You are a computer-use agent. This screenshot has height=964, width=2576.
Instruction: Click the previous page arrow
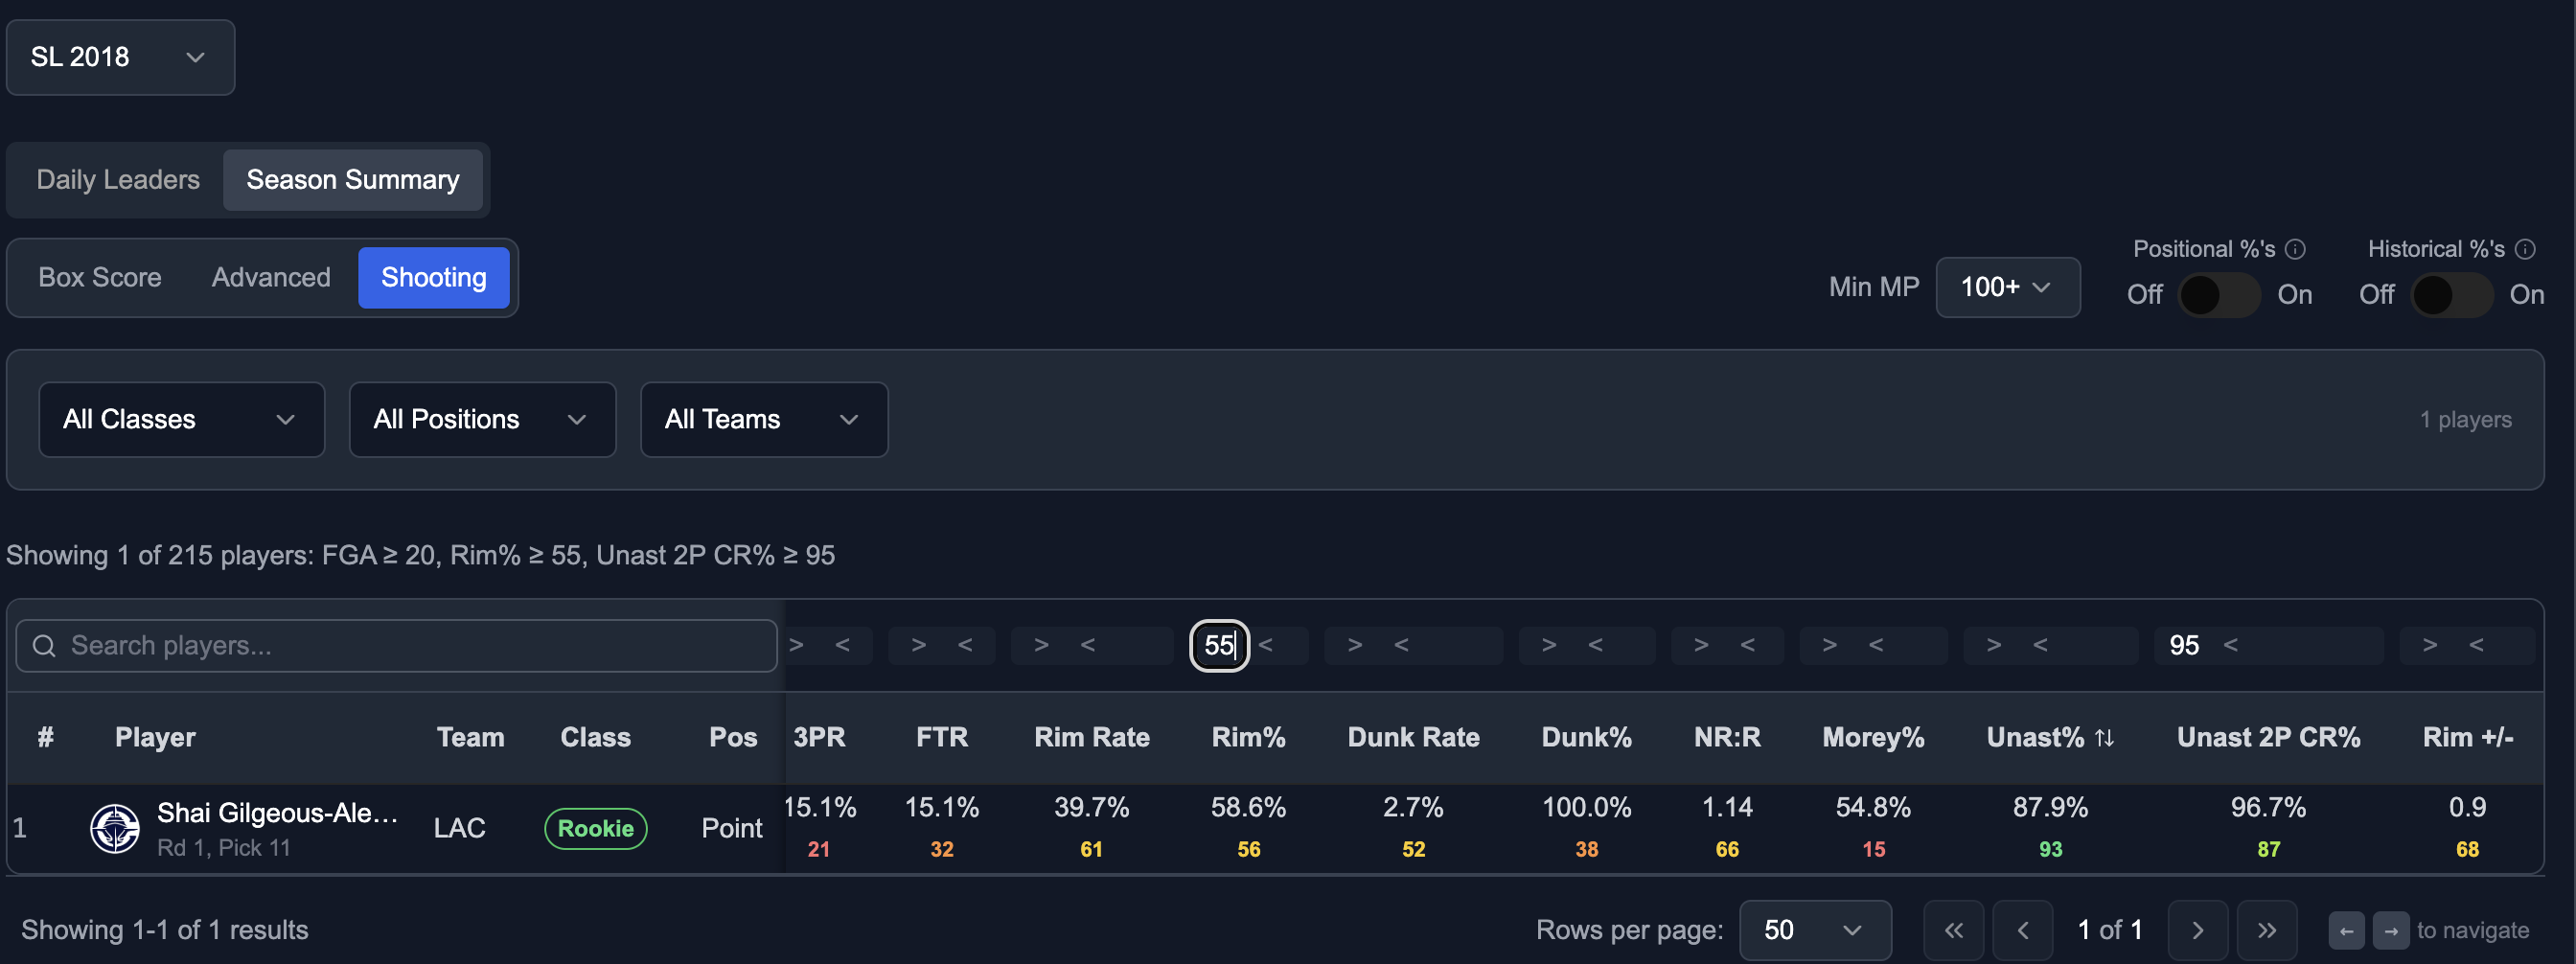click(2022, 930)
